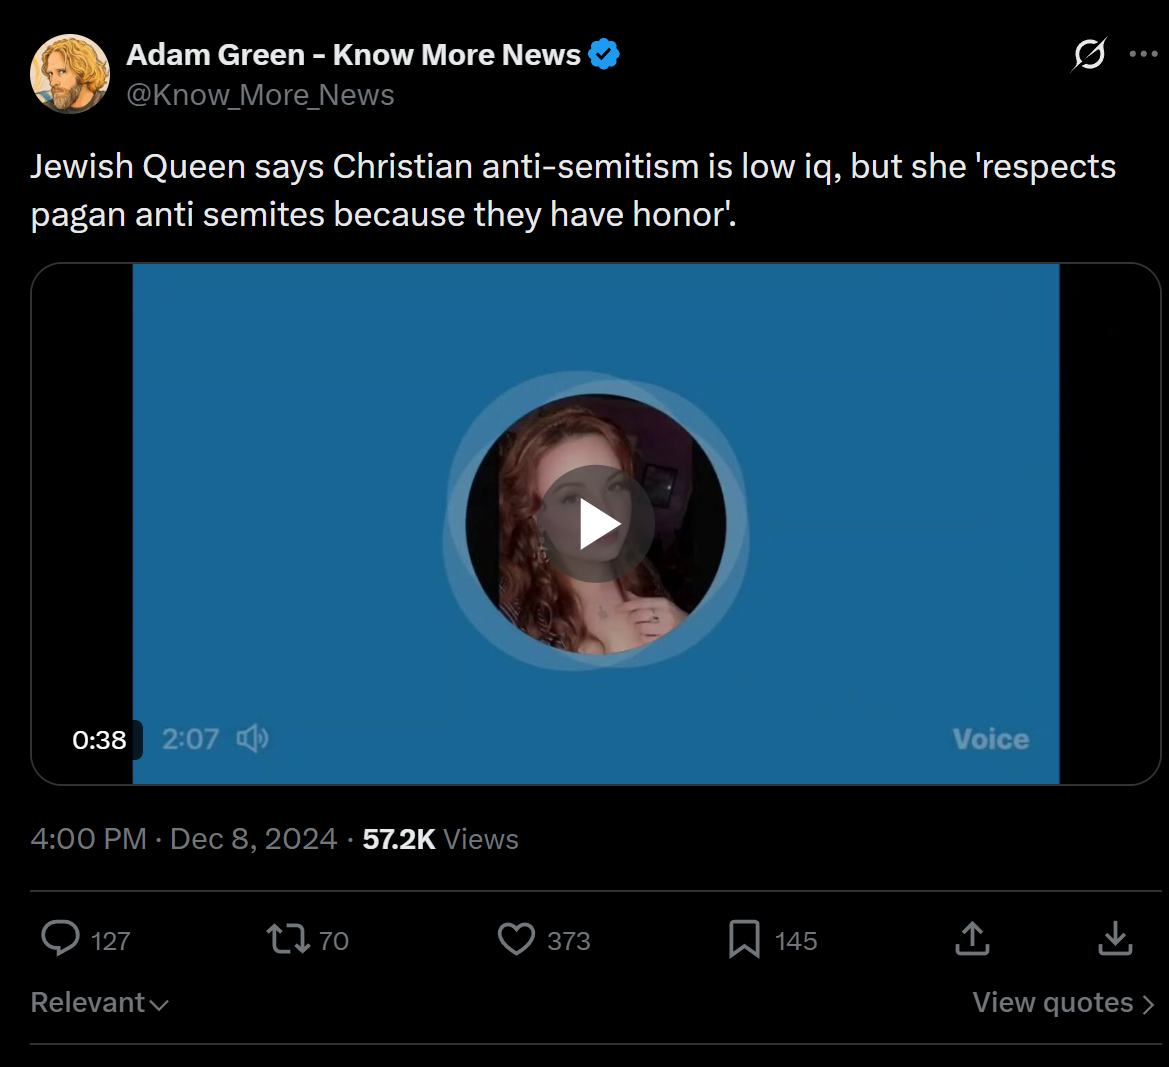Open the Grok slashed-circle icon
Viewport: 1169px width, 1067px height.
coord(1089,54)
